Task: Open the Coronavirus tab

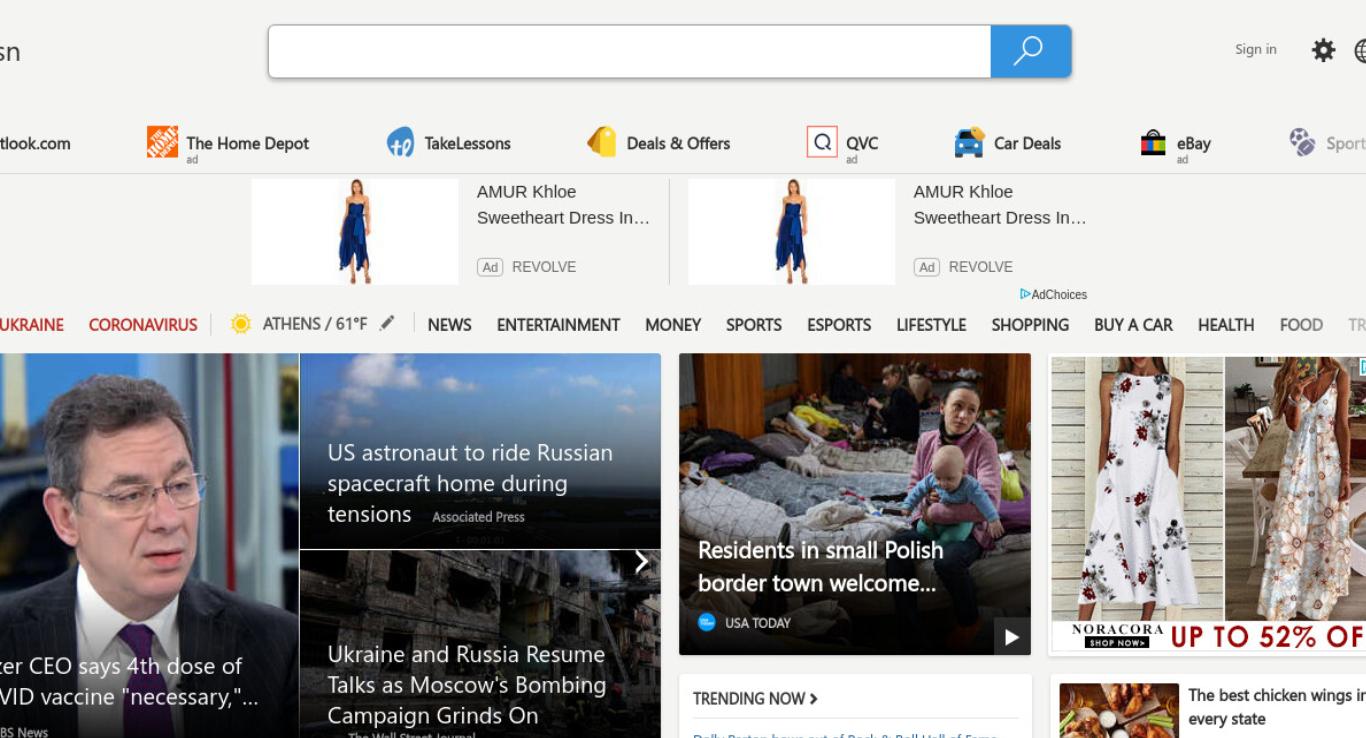Action: (143, 325)
